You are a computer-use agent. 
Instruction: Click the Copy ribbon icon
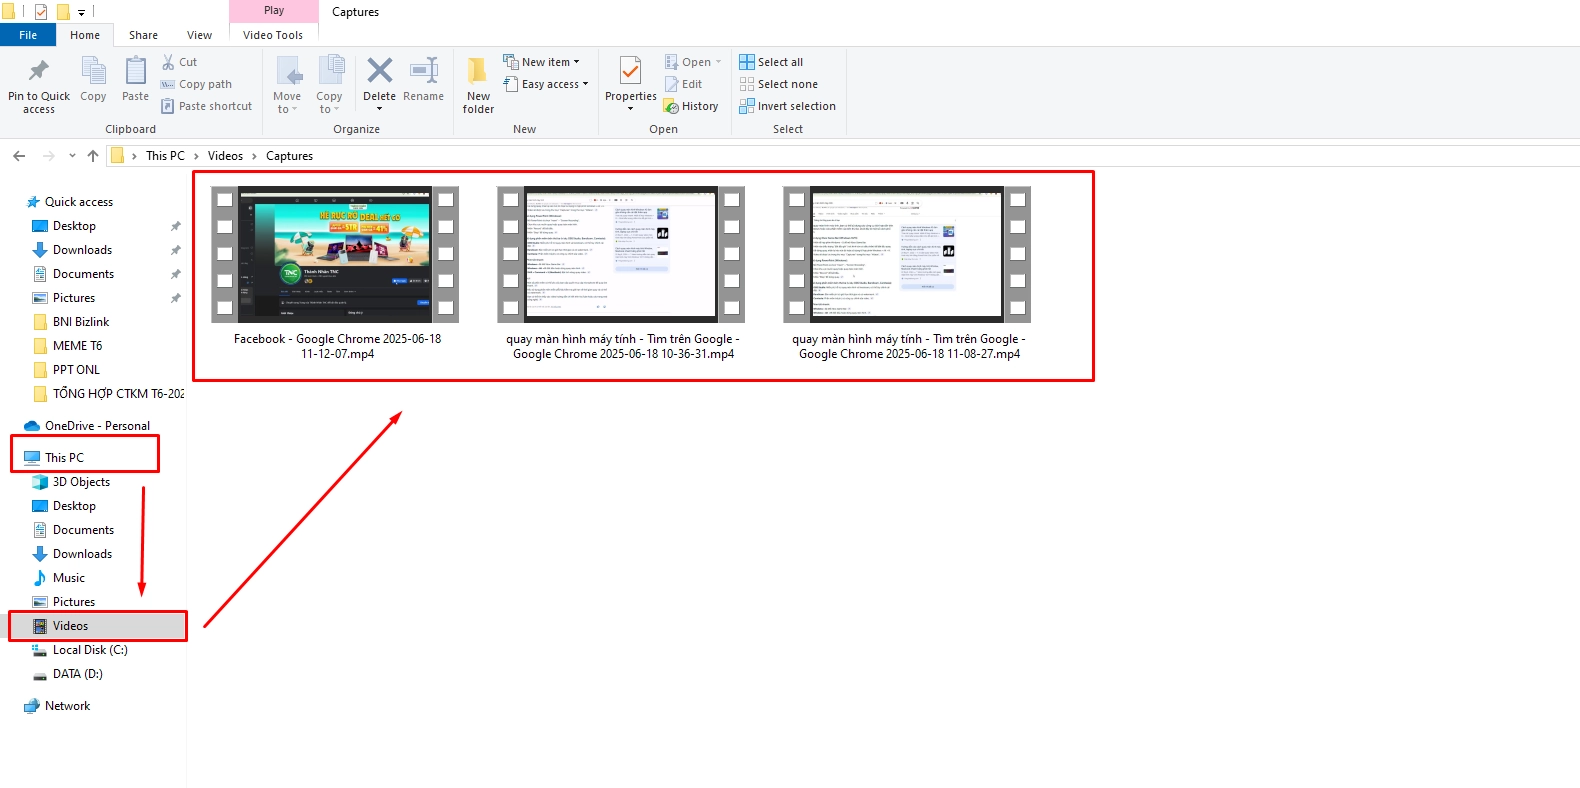point(93,71)
